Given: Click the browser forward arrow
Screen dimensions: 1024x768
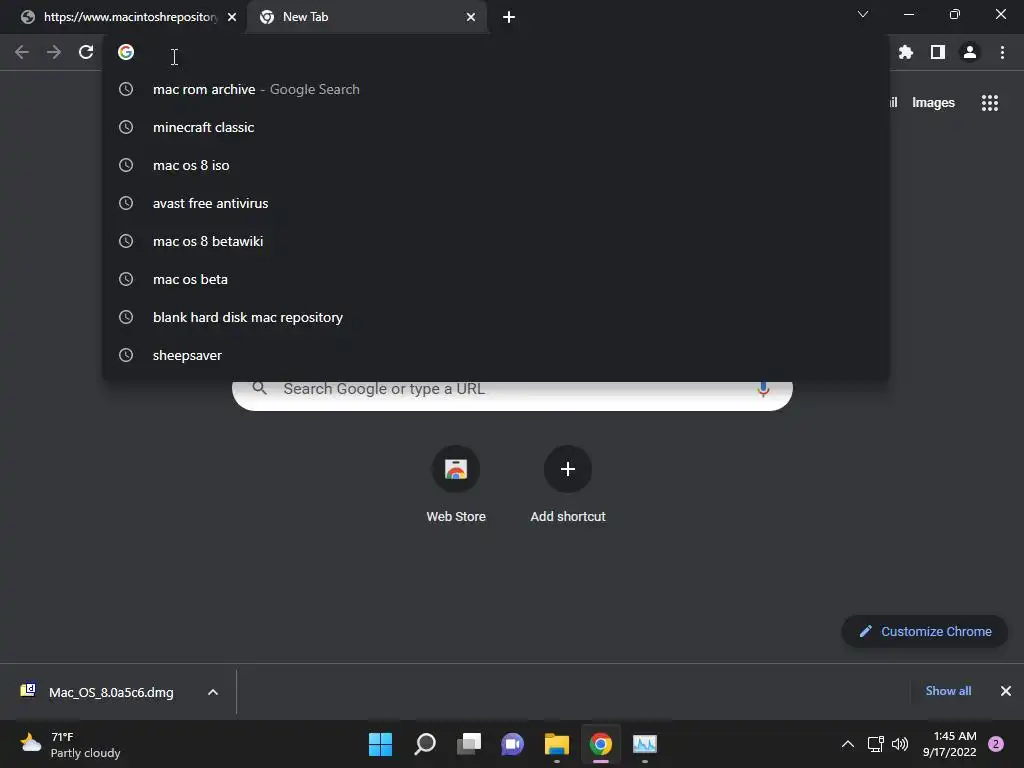Looking at the screenshot, I should click(x=54, y=52).
